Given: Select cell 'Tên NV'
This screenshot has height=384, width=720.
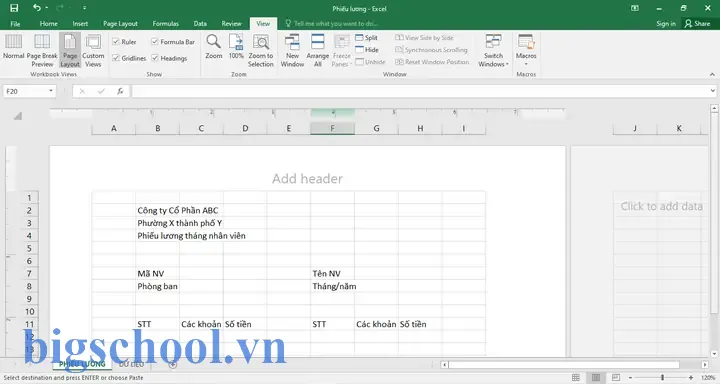Looking at the screenshot, I should 332,273.
